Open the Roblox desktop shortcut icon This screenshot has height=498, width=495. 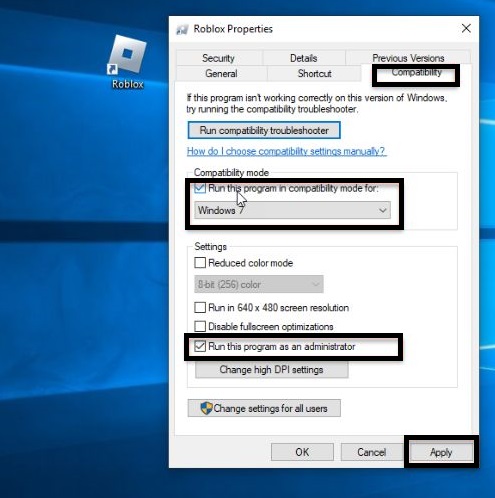pyautogui.click(x=128, y=62)
